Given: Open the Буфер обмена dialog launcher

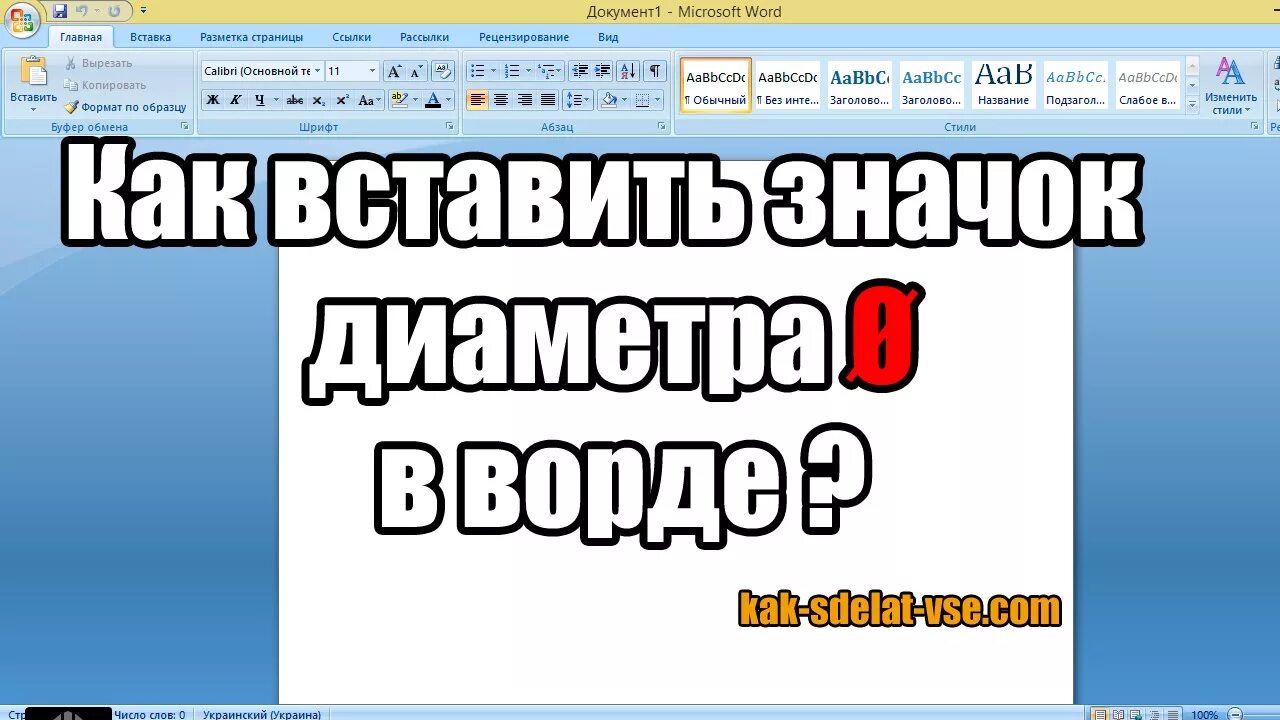Looking at the screenshot, I should pyautogui.click(x=185, y=127).
